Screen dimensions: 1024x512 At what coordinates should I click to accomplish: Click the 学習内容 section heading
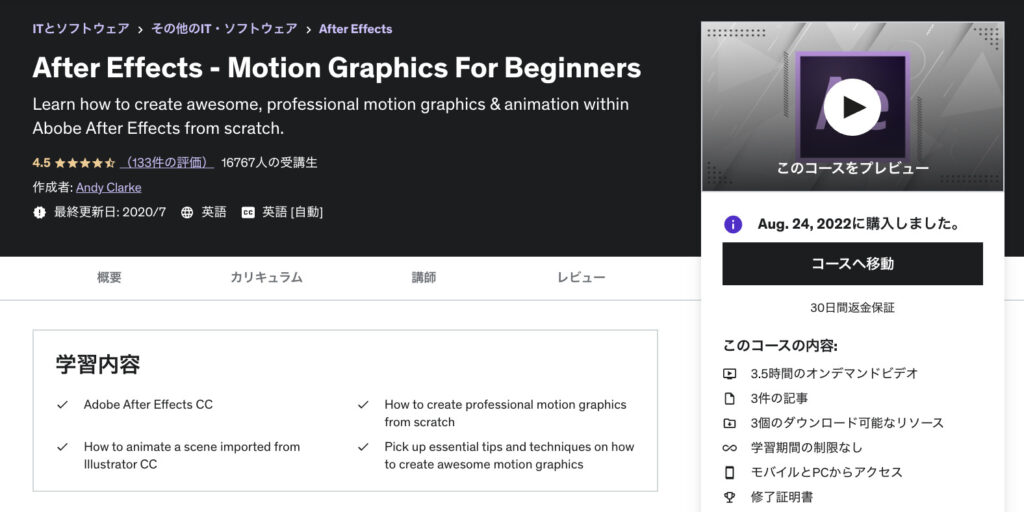[98, 364]
